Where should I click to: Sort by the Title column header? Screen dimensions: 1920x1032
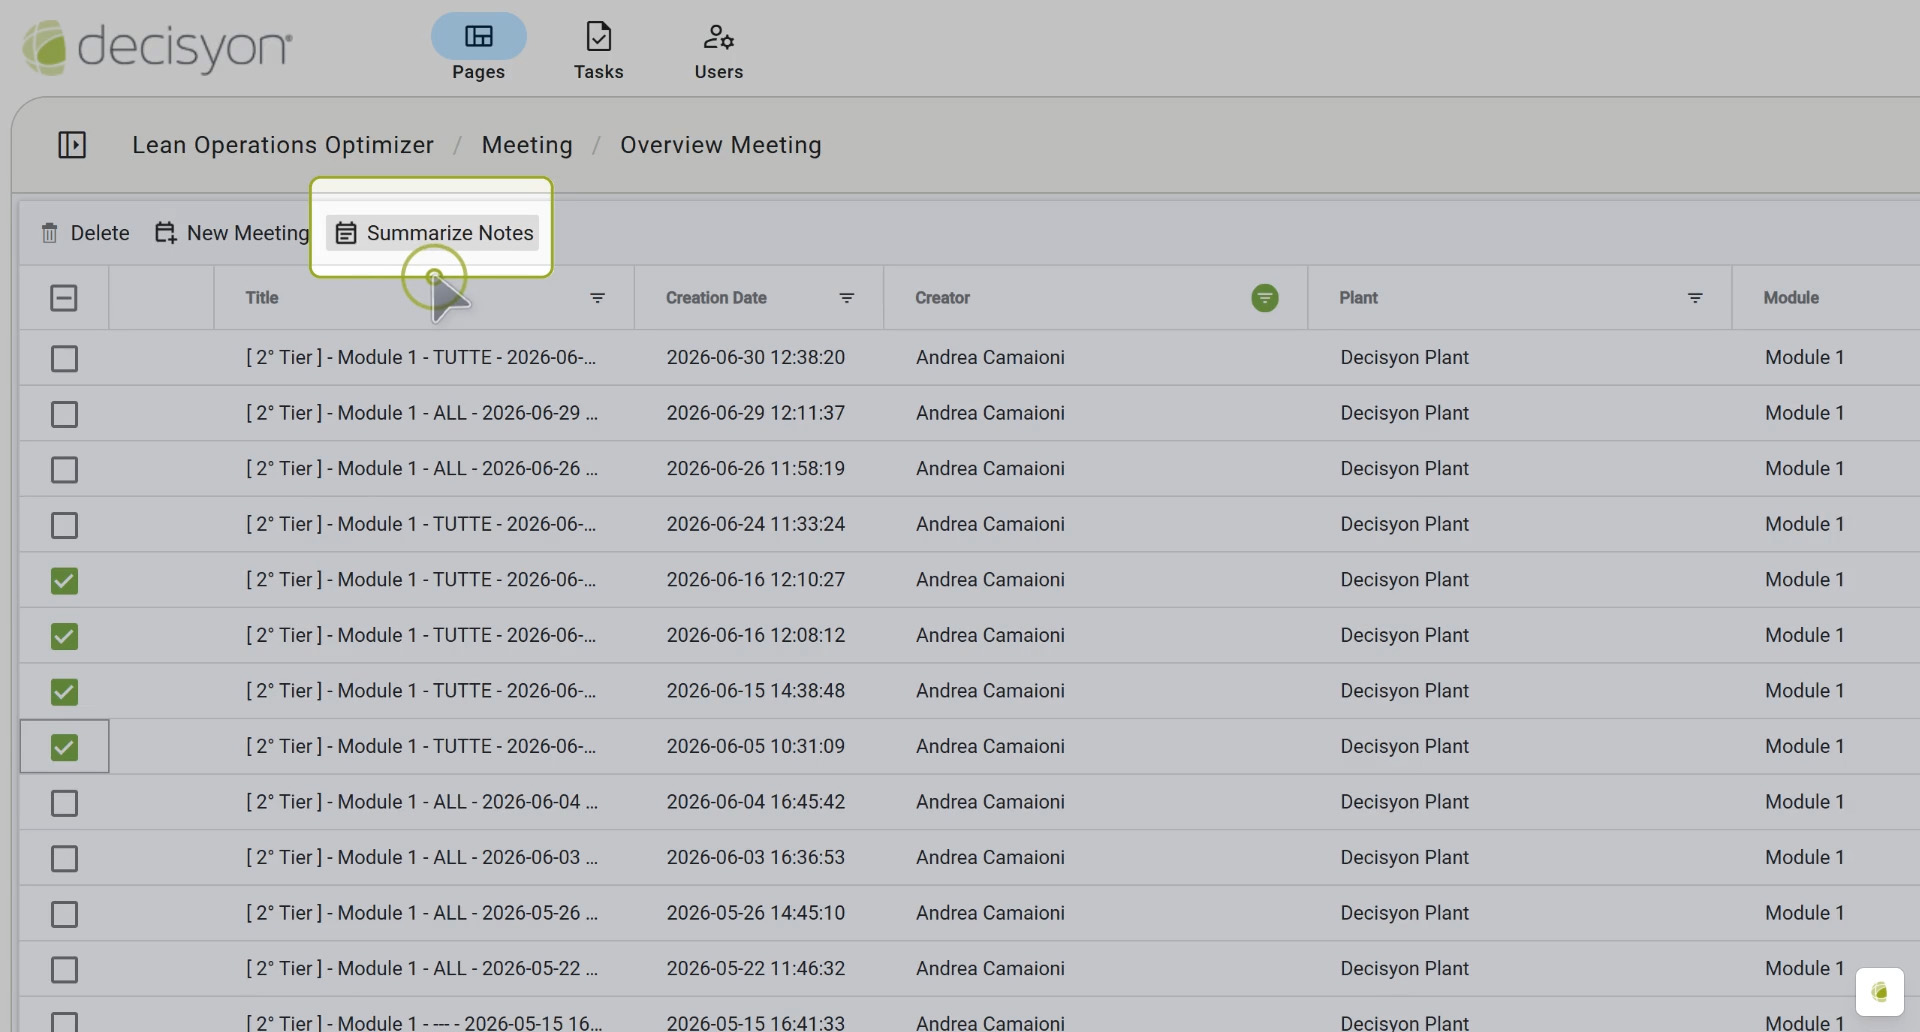(262, 298)
